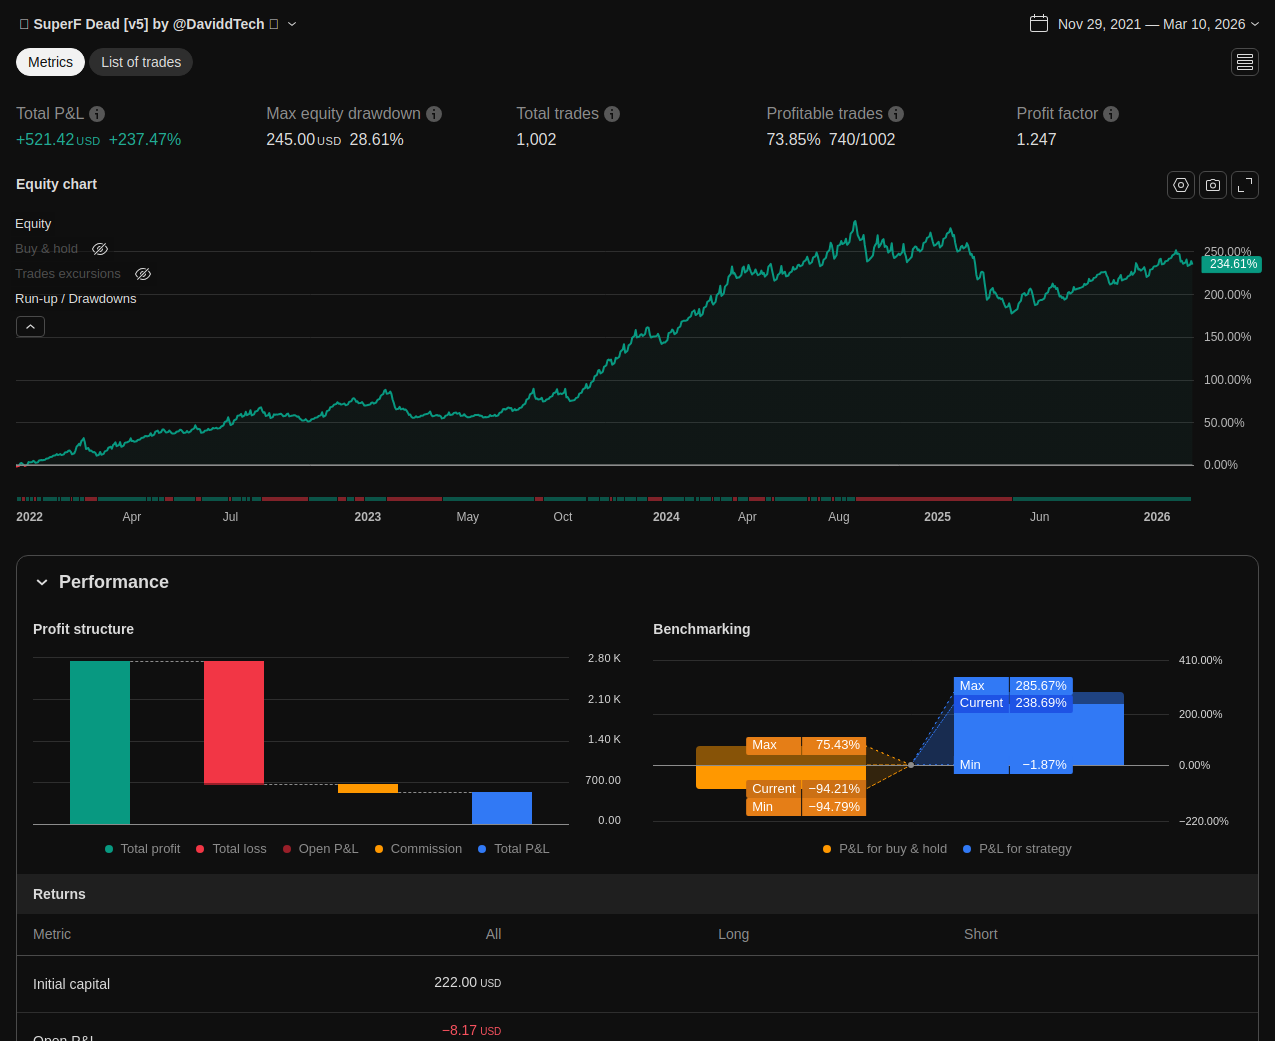1275x1041 pixels.
Task: Click the Max equity drawdown info icon
Action: pos(434,114)
